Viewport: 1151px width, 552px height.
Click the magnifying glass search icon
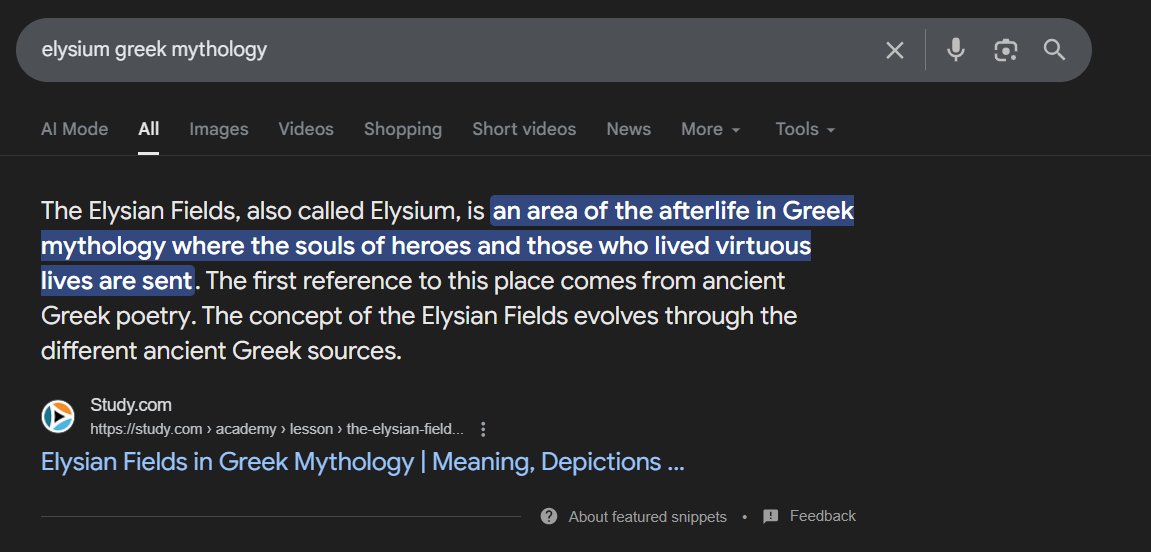1055,50
